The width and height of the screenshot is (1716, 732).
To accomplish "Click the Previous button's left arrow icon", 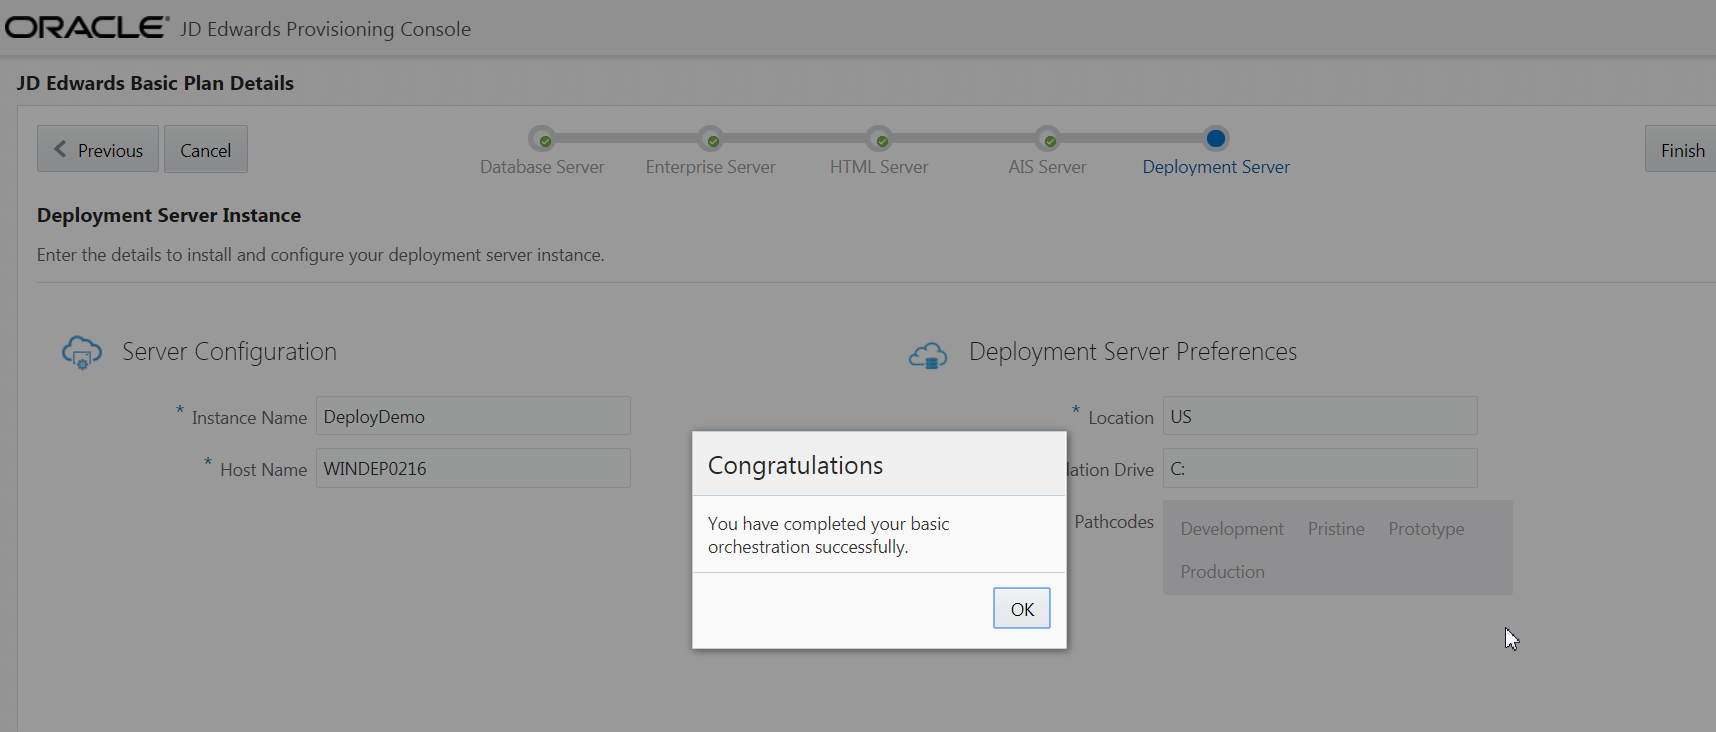I will pyautogui.click(x=60, y=149).
